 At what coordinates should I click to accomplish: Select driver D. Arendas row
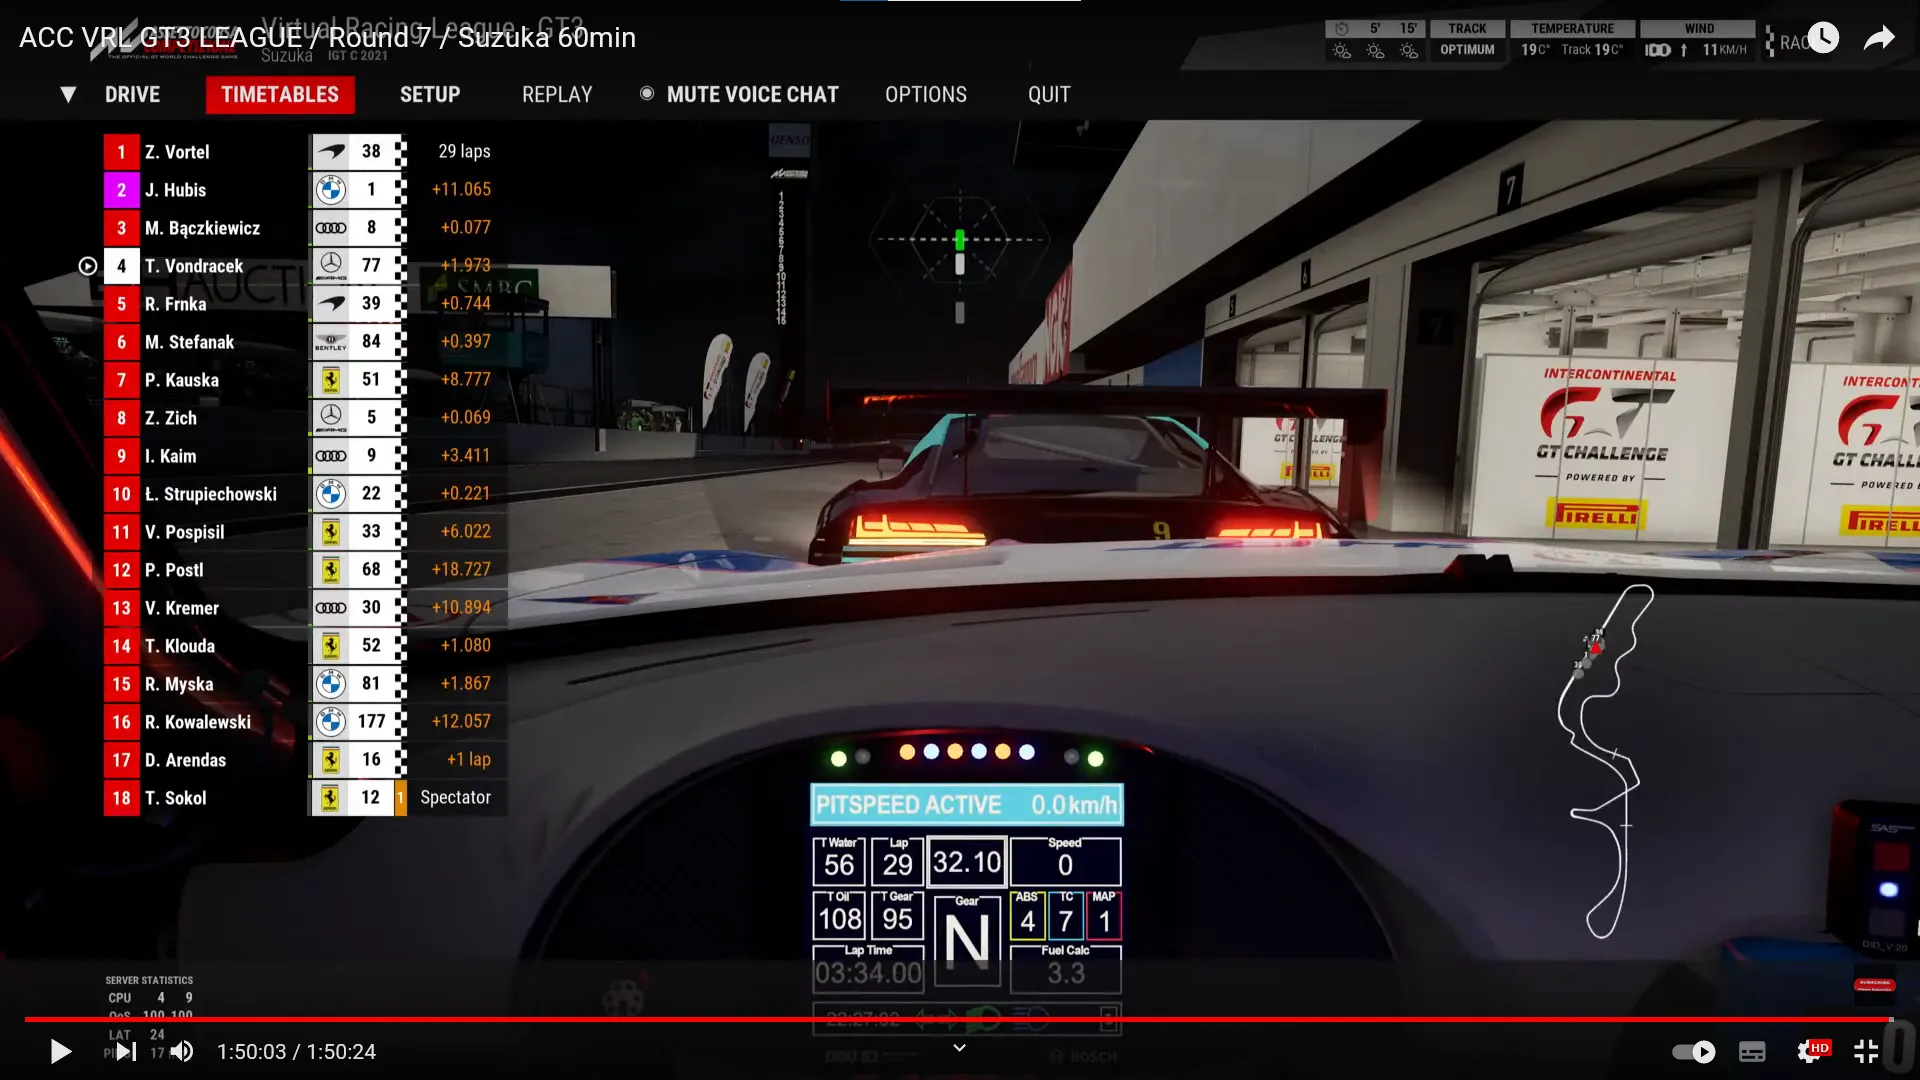(305, 760)
